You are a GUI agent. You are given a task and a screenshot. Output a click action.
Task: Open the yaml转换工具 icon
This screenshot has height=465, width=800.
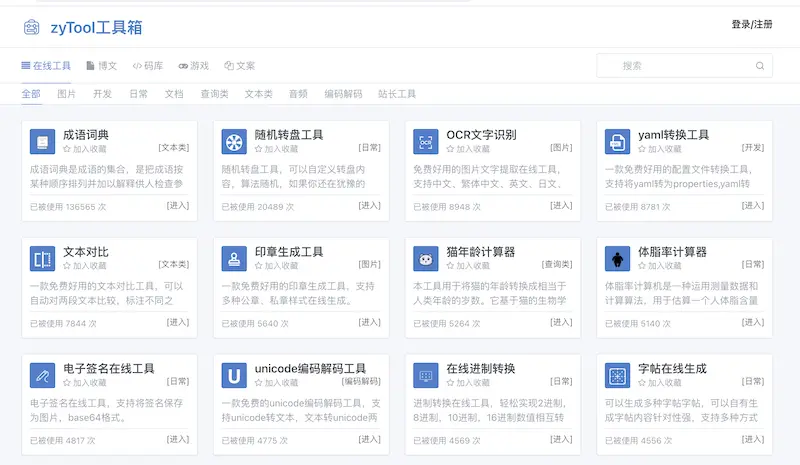(617, 141)
